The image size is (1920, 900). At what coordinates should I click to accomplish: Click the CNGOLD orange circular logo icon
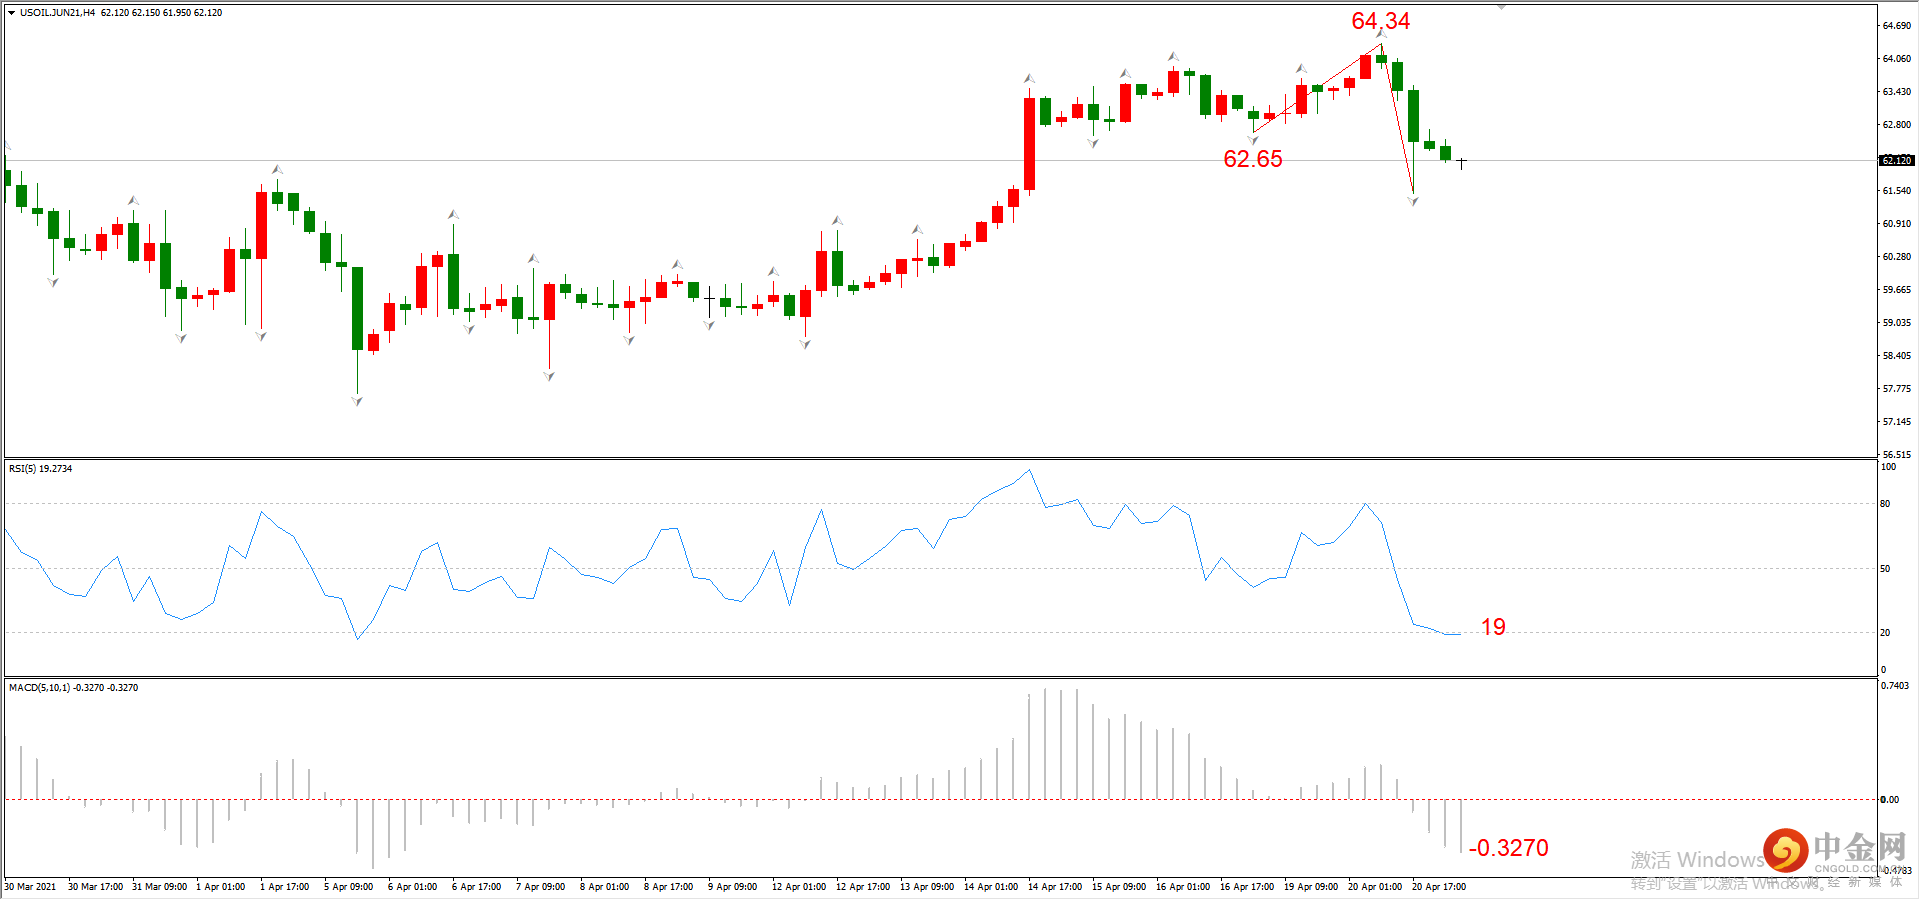(x=1785, y=851)
